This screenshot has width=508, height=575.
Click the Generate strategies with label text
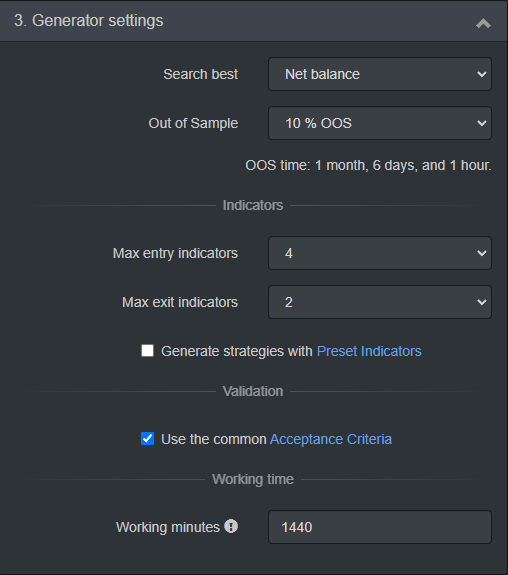pos(237,351)
